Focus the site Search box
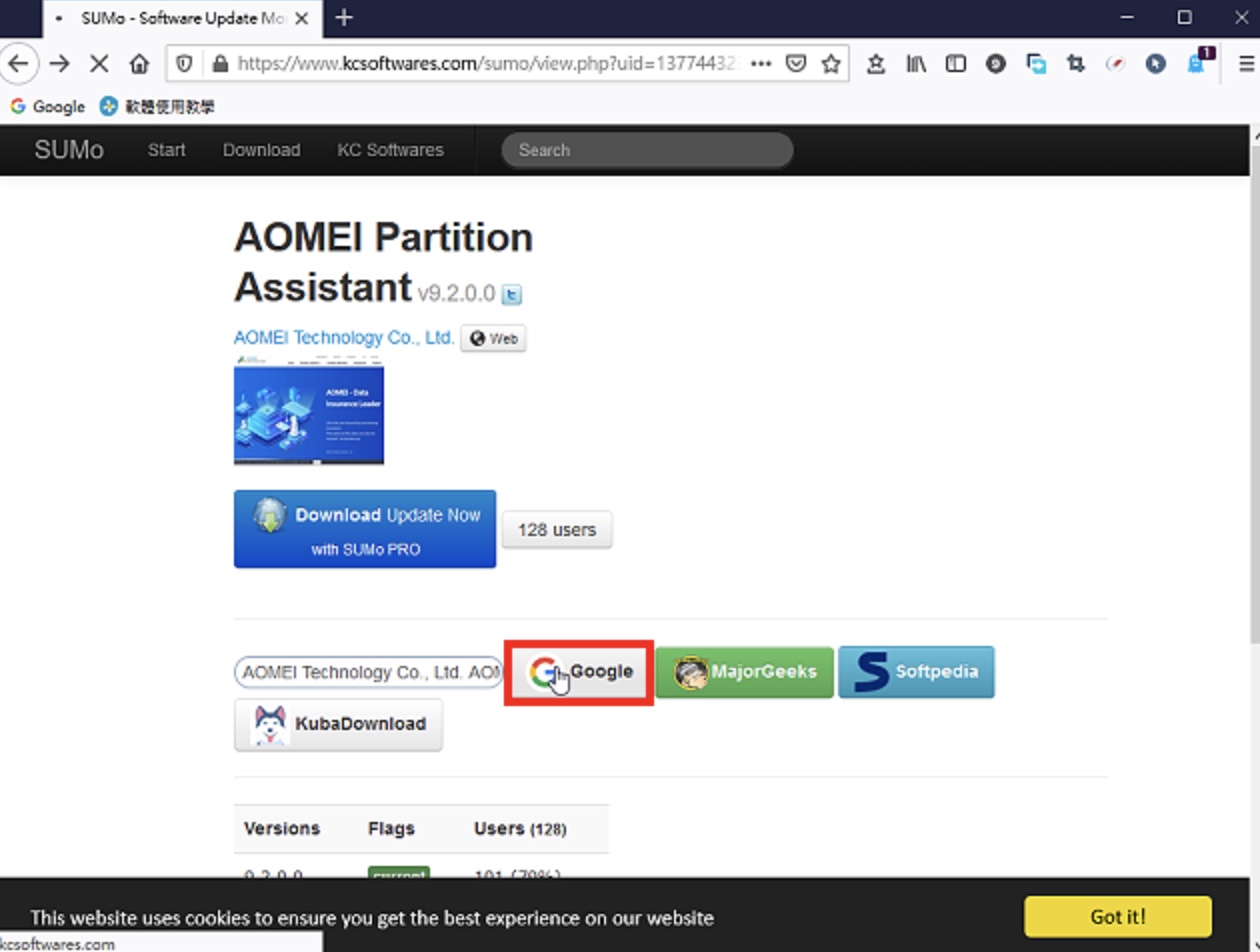 (647, 150)
